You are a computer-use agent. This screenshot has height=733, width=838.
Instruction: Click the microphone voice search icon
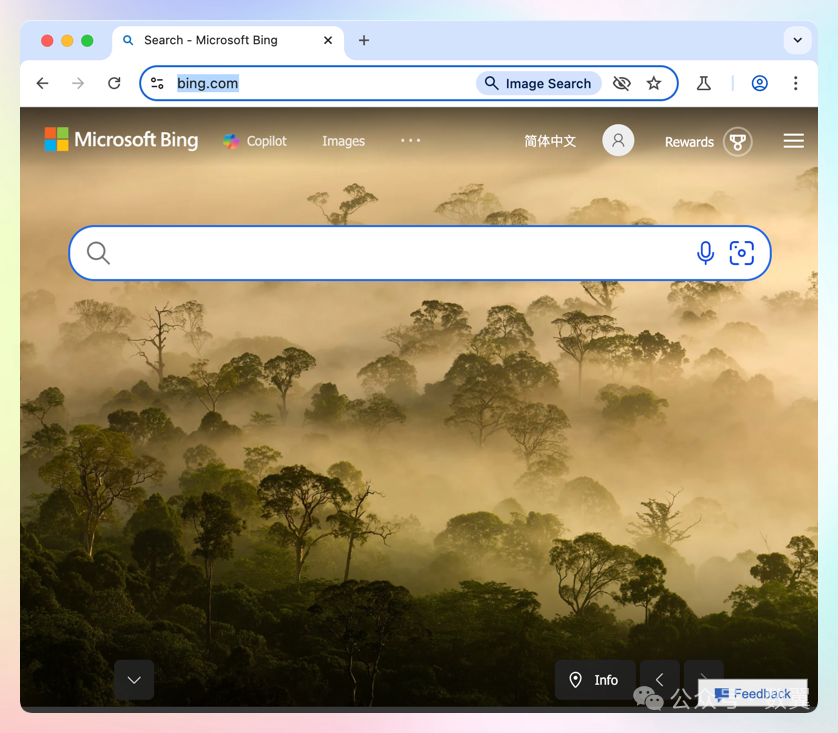click(x=705, y=253)
